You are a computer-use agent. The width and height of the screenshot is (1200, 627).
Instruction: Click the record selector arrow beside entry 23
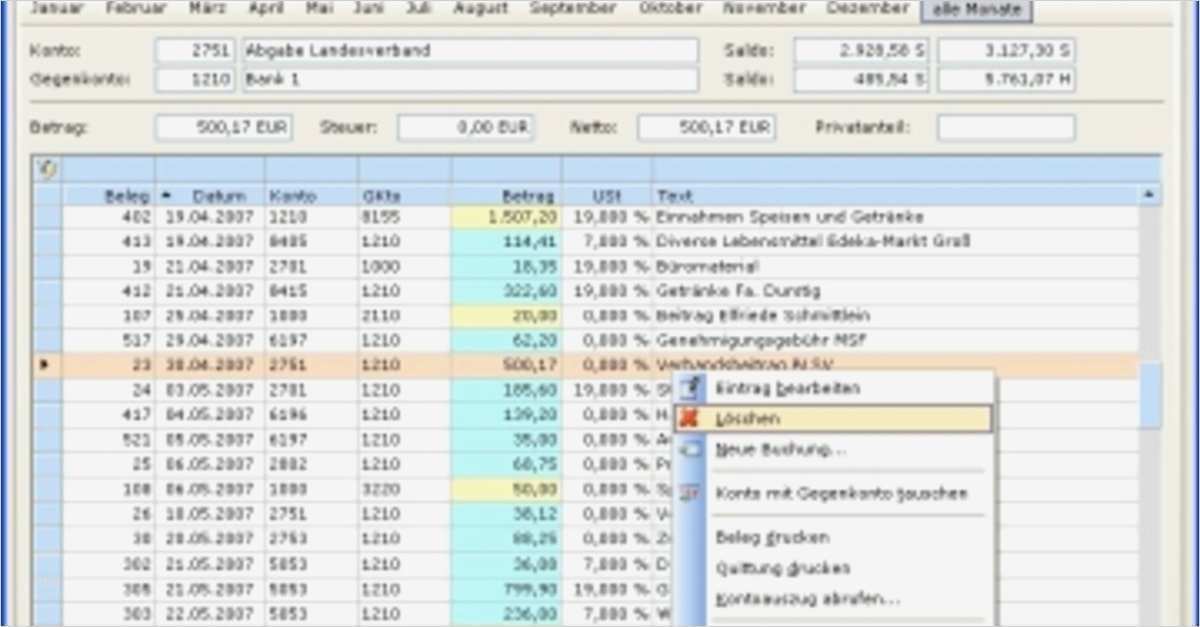(45, 364)
